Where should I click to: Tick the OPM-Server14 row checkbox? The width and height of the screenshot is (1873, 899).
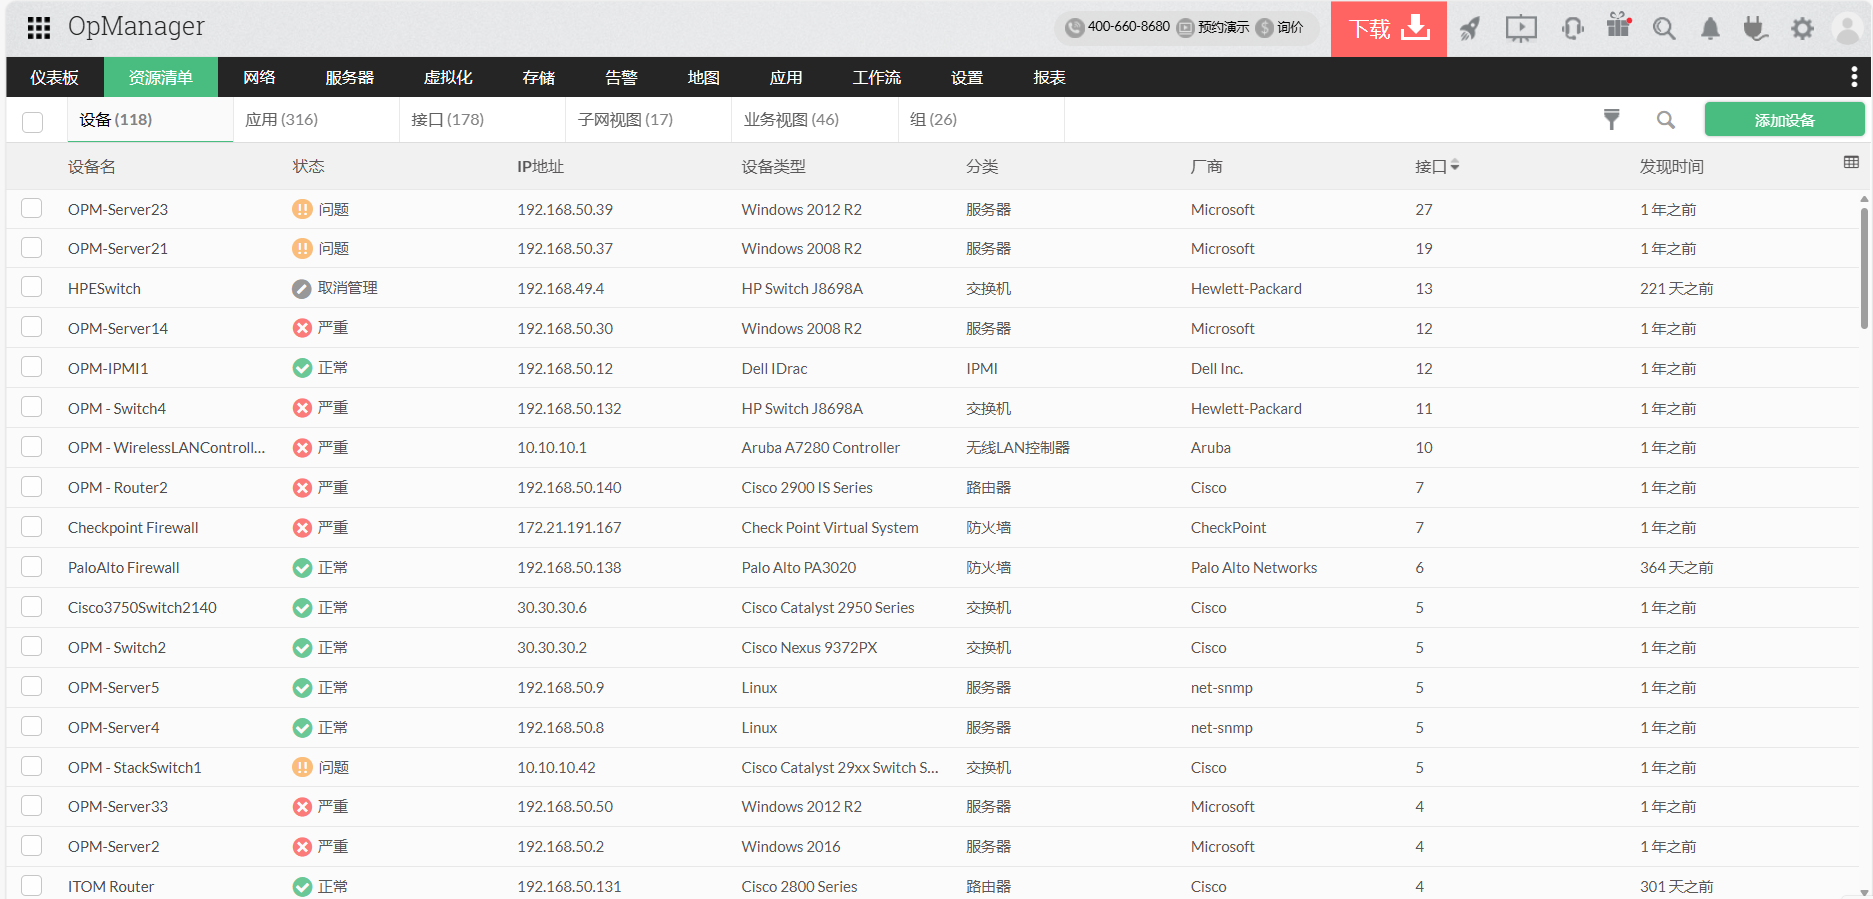[32, 327]
